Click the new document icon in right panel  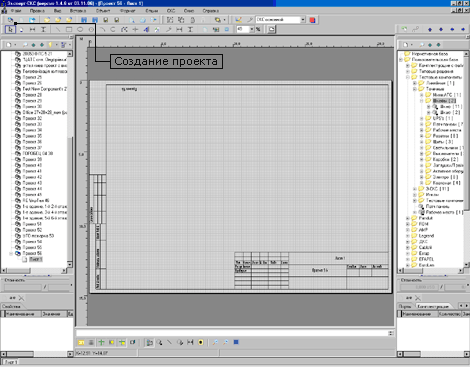[406, 44]
